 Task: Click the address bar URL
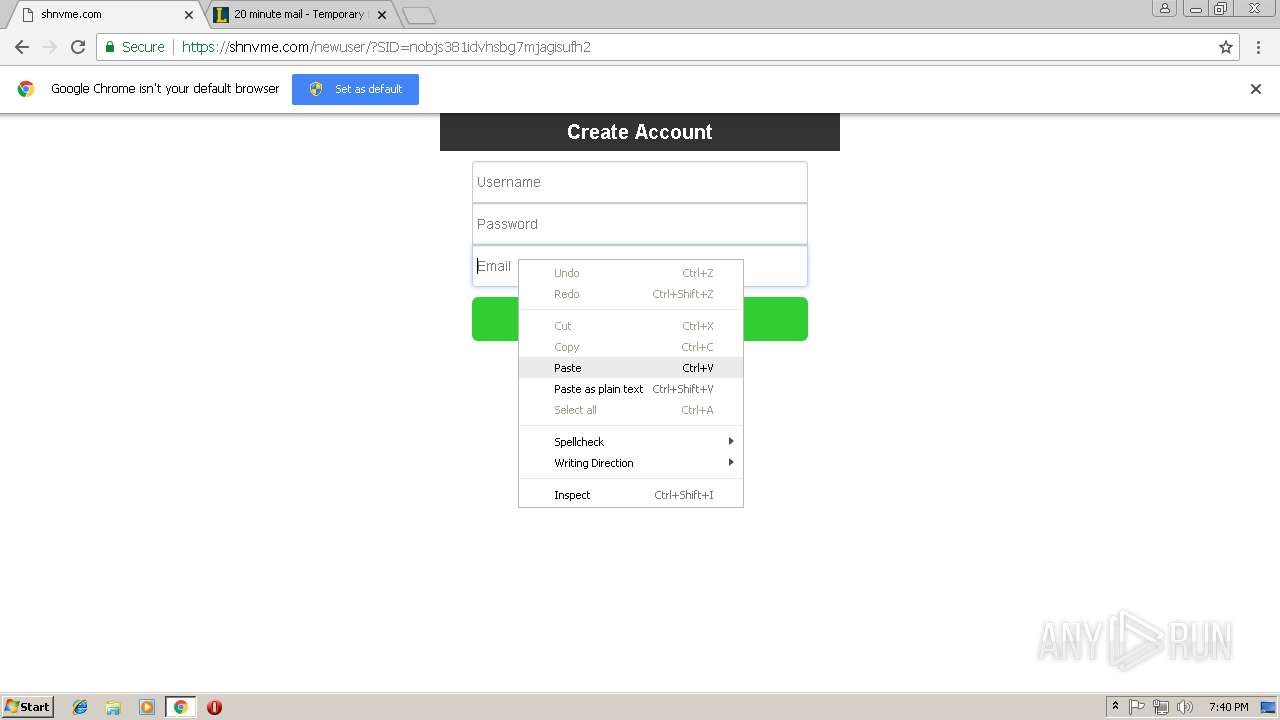pos(386,47)
